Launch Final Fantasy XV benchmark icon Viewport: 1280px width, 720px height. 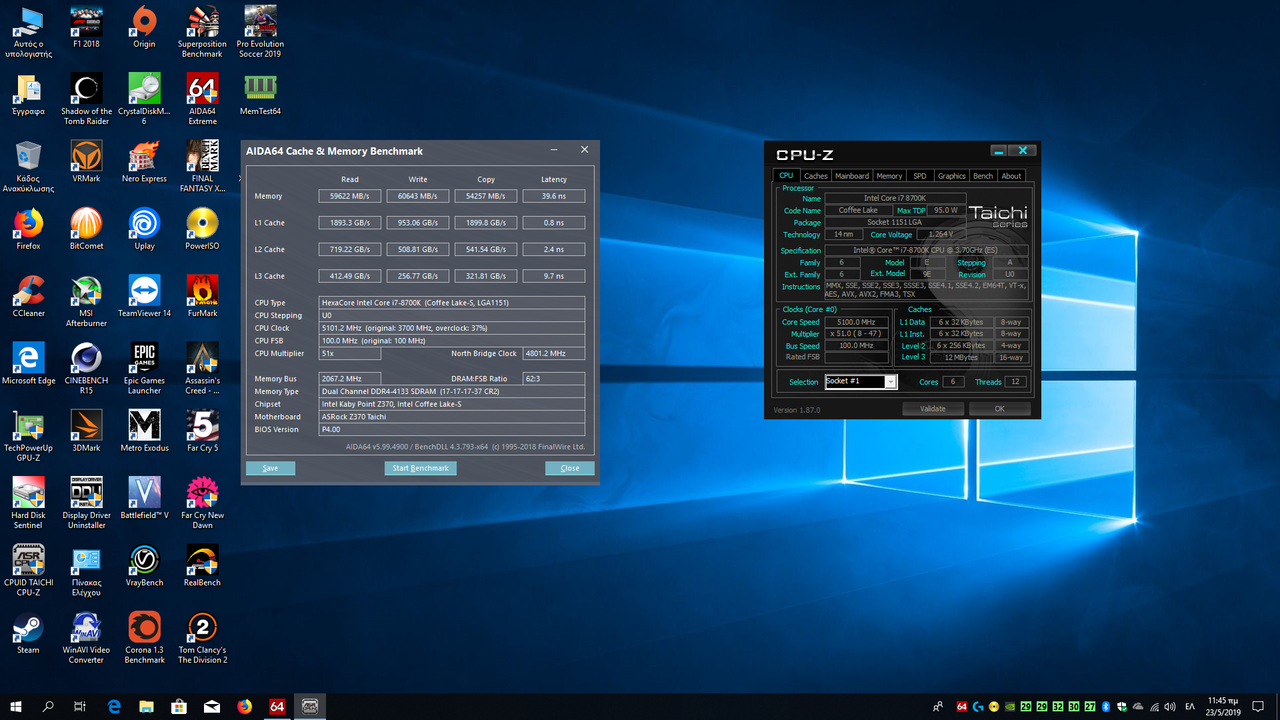click(x=202, y=166)
